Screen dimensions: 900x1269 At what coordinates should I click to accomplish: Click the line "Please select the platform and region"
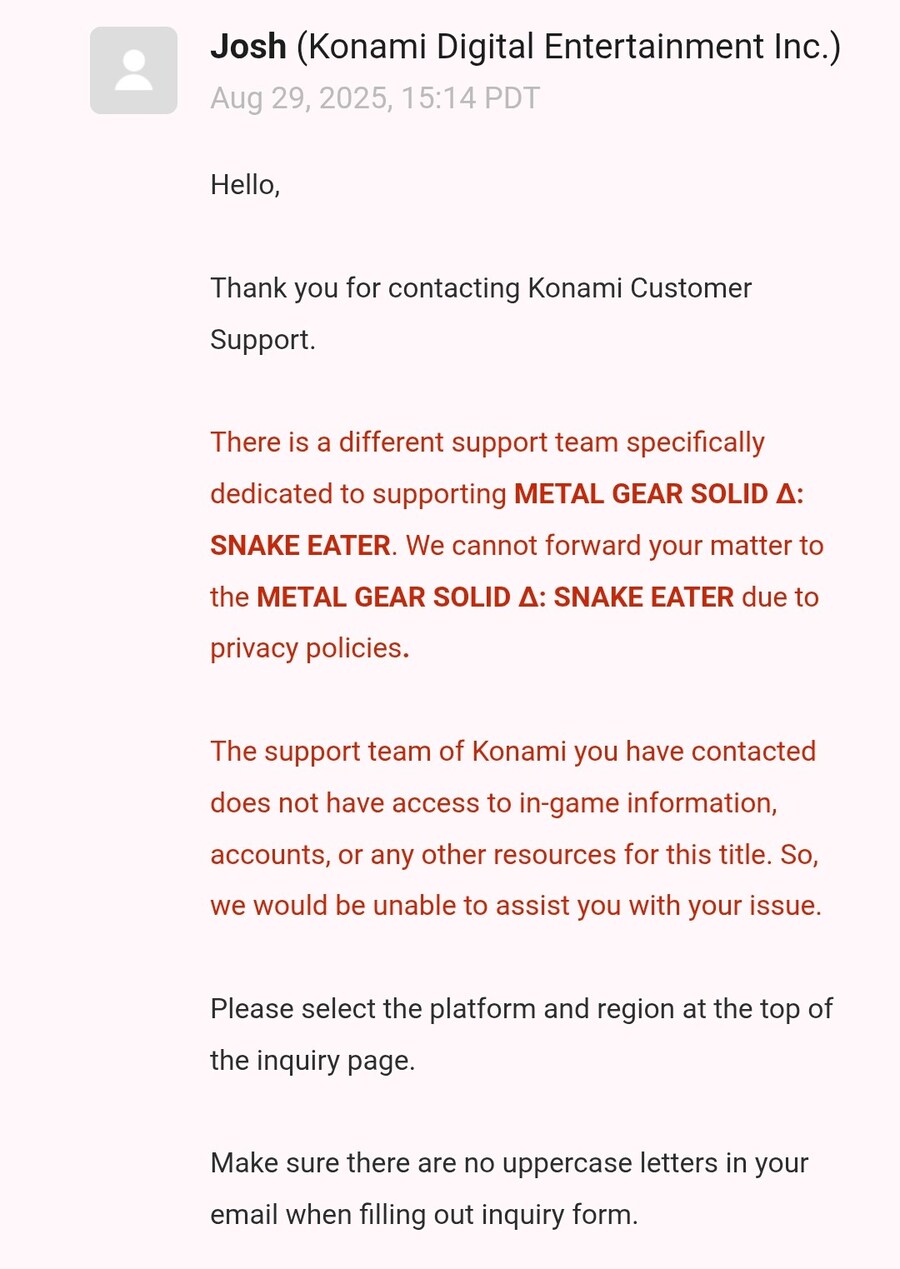tap(521, 1009)
